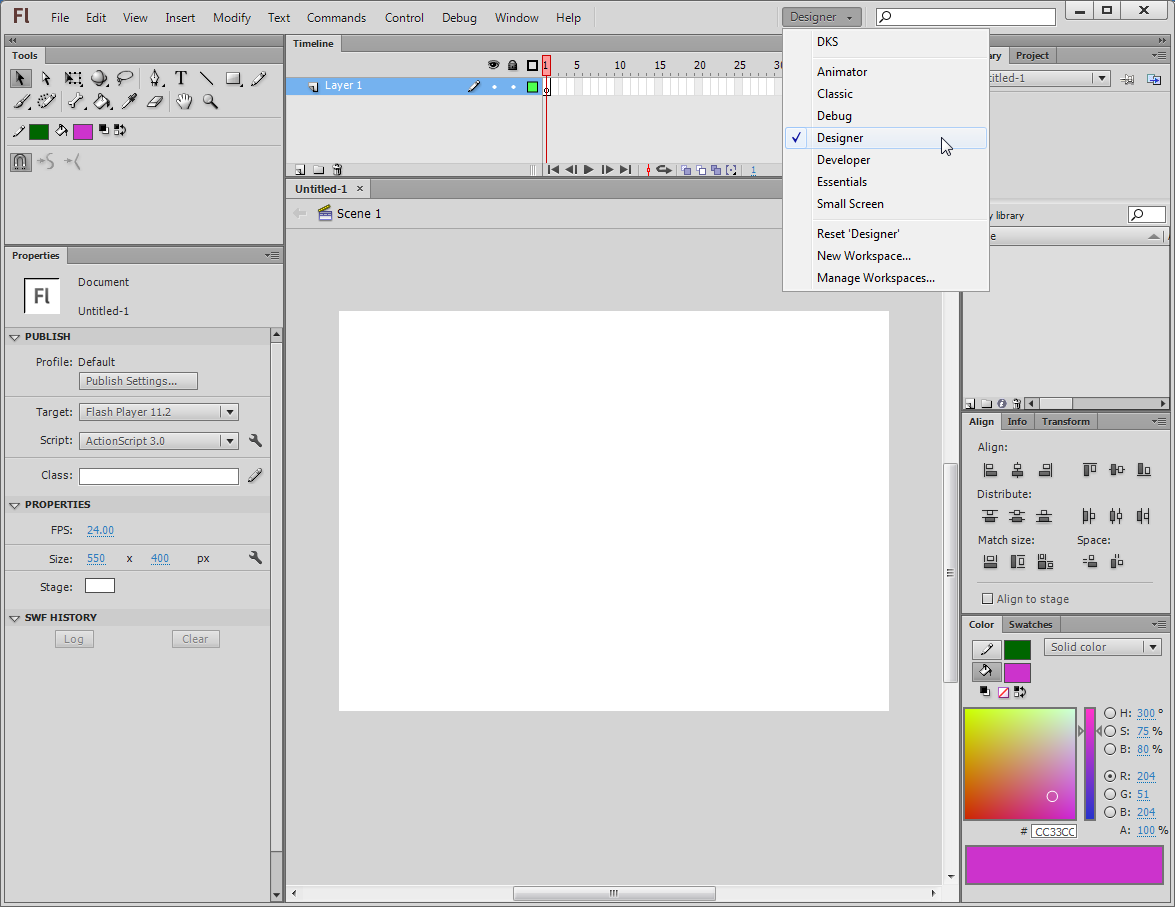The height and width of the screenshot is (907, 1175).
Task: Click the align left edge icon
Action: pyautogui.click(x=990, y=470)
